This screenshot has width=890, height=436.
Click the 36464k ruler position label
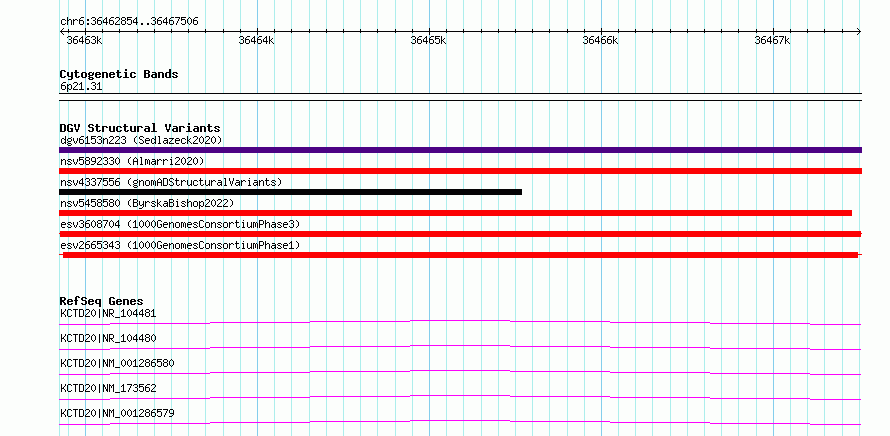coord(256,40)
